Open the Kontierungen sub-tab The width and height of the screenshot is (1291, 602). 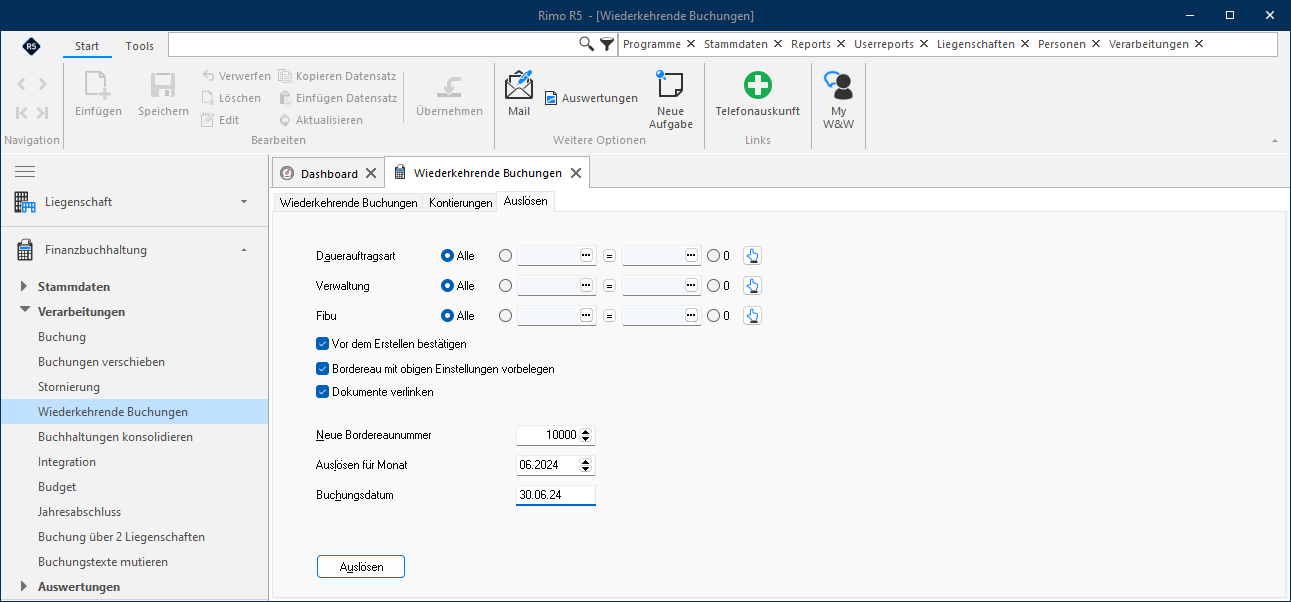pos(461,203)
